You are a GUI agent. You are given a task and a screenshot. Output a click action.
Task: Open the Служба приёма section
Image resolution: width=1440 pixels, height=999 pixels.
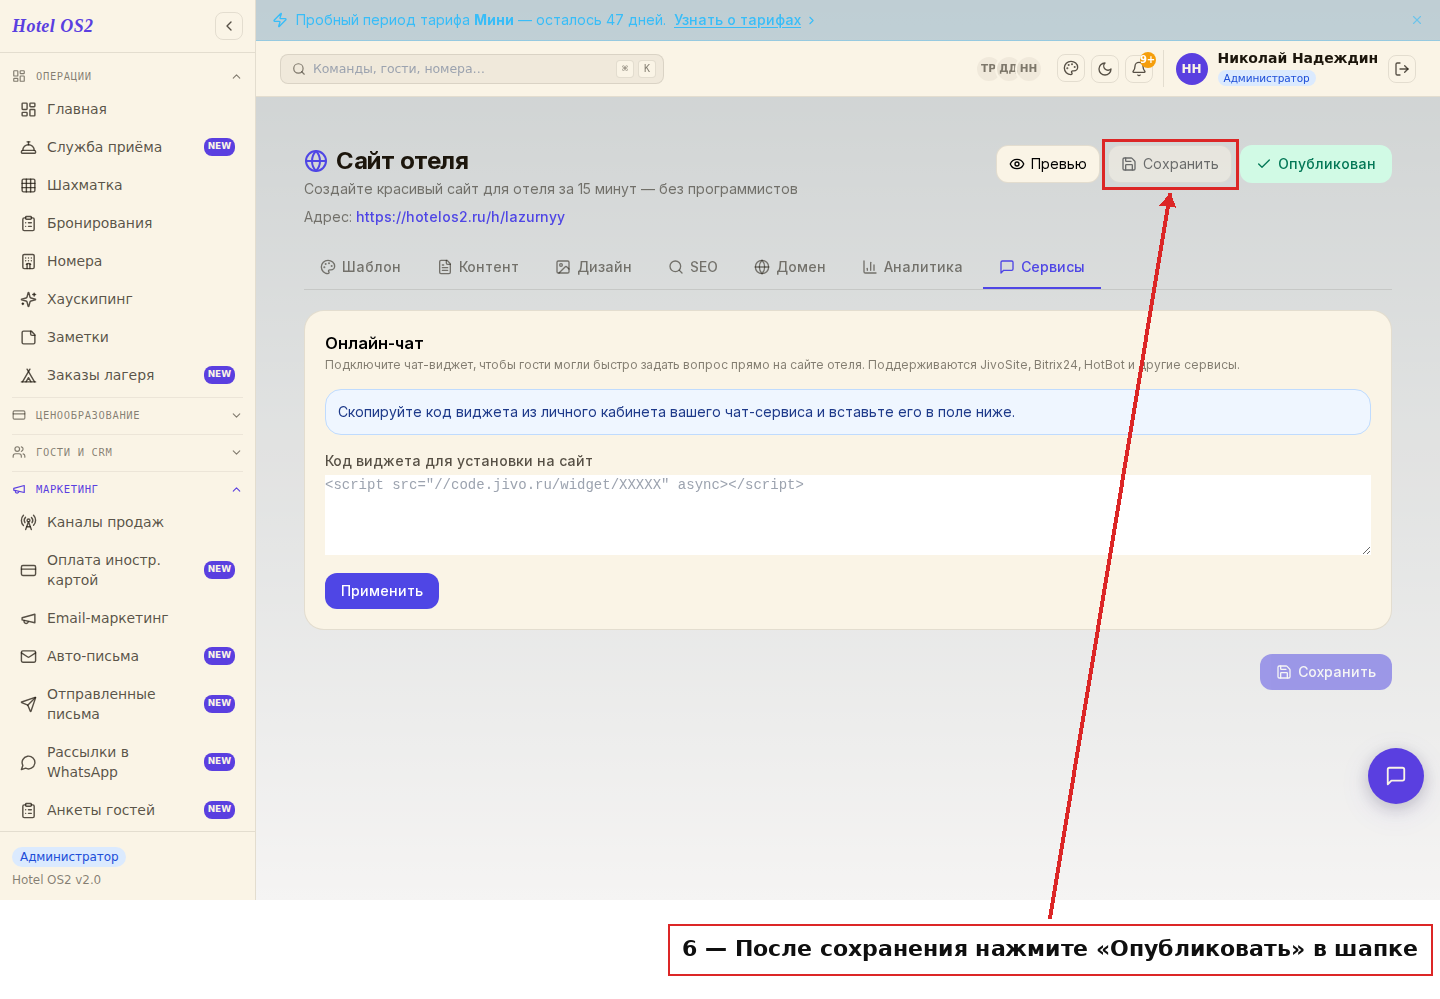tap(127, 147)
